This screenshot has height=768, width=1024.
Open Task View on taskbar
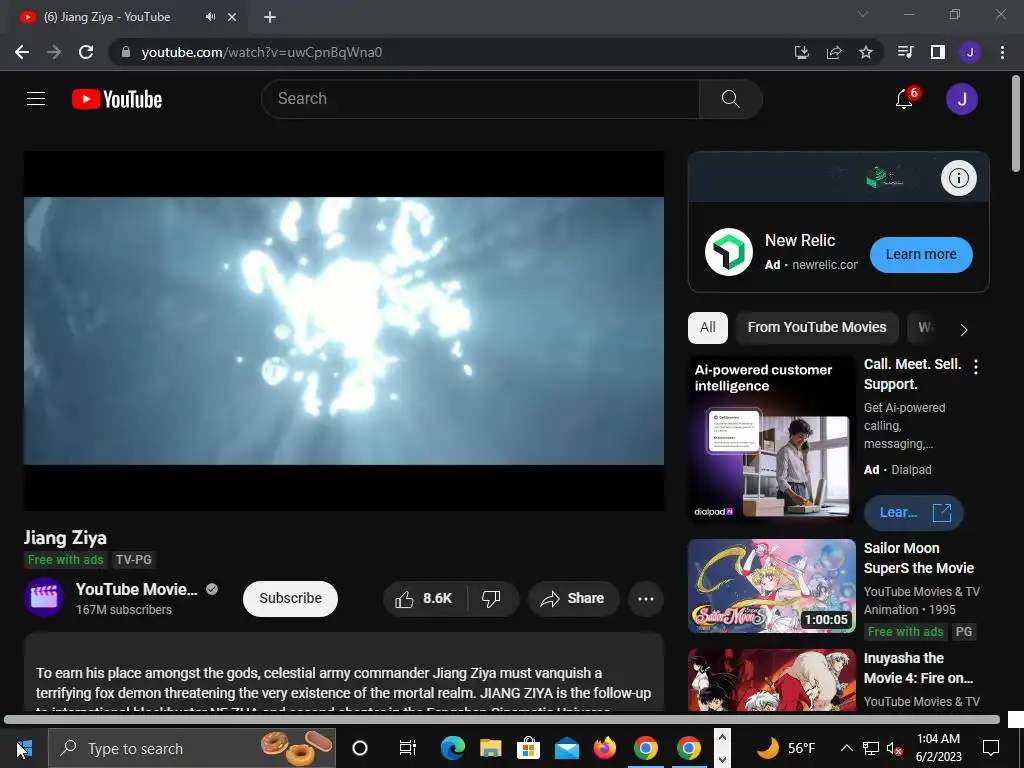point(408,748)
